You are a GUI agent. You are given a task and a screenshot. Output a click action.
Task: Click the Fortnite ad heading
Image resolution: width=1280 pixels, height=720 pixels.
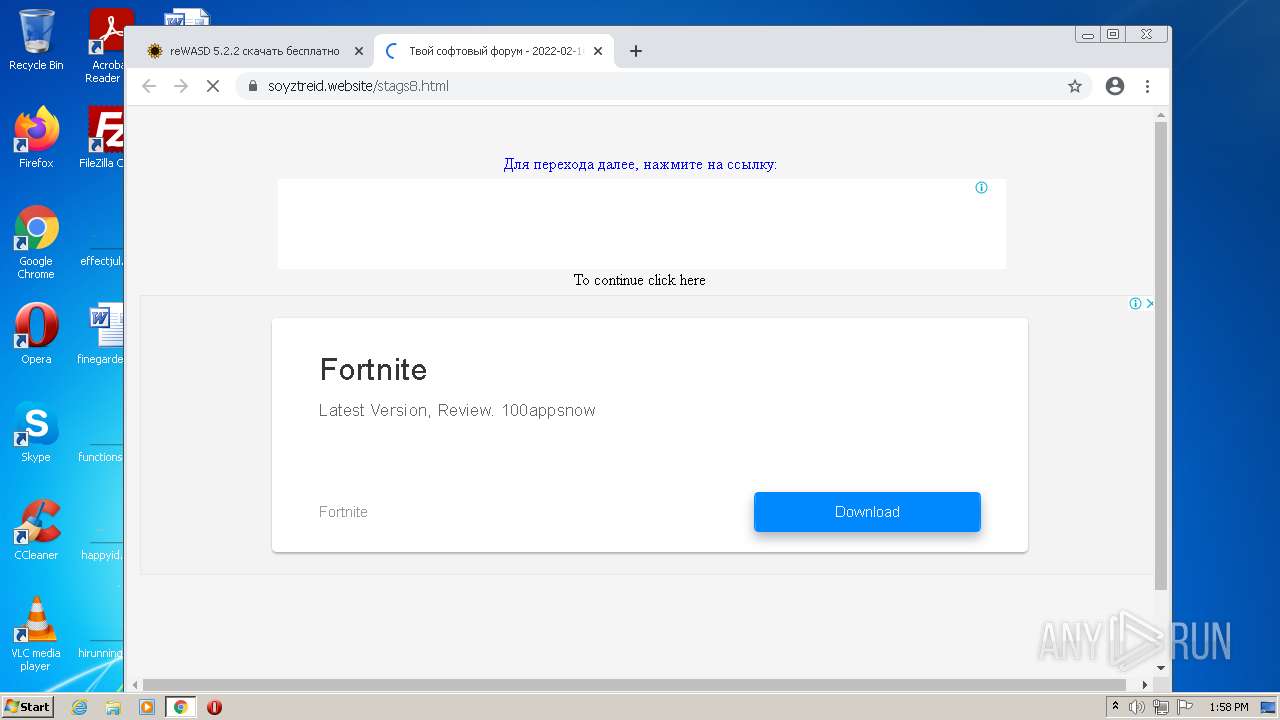point(373,370)
